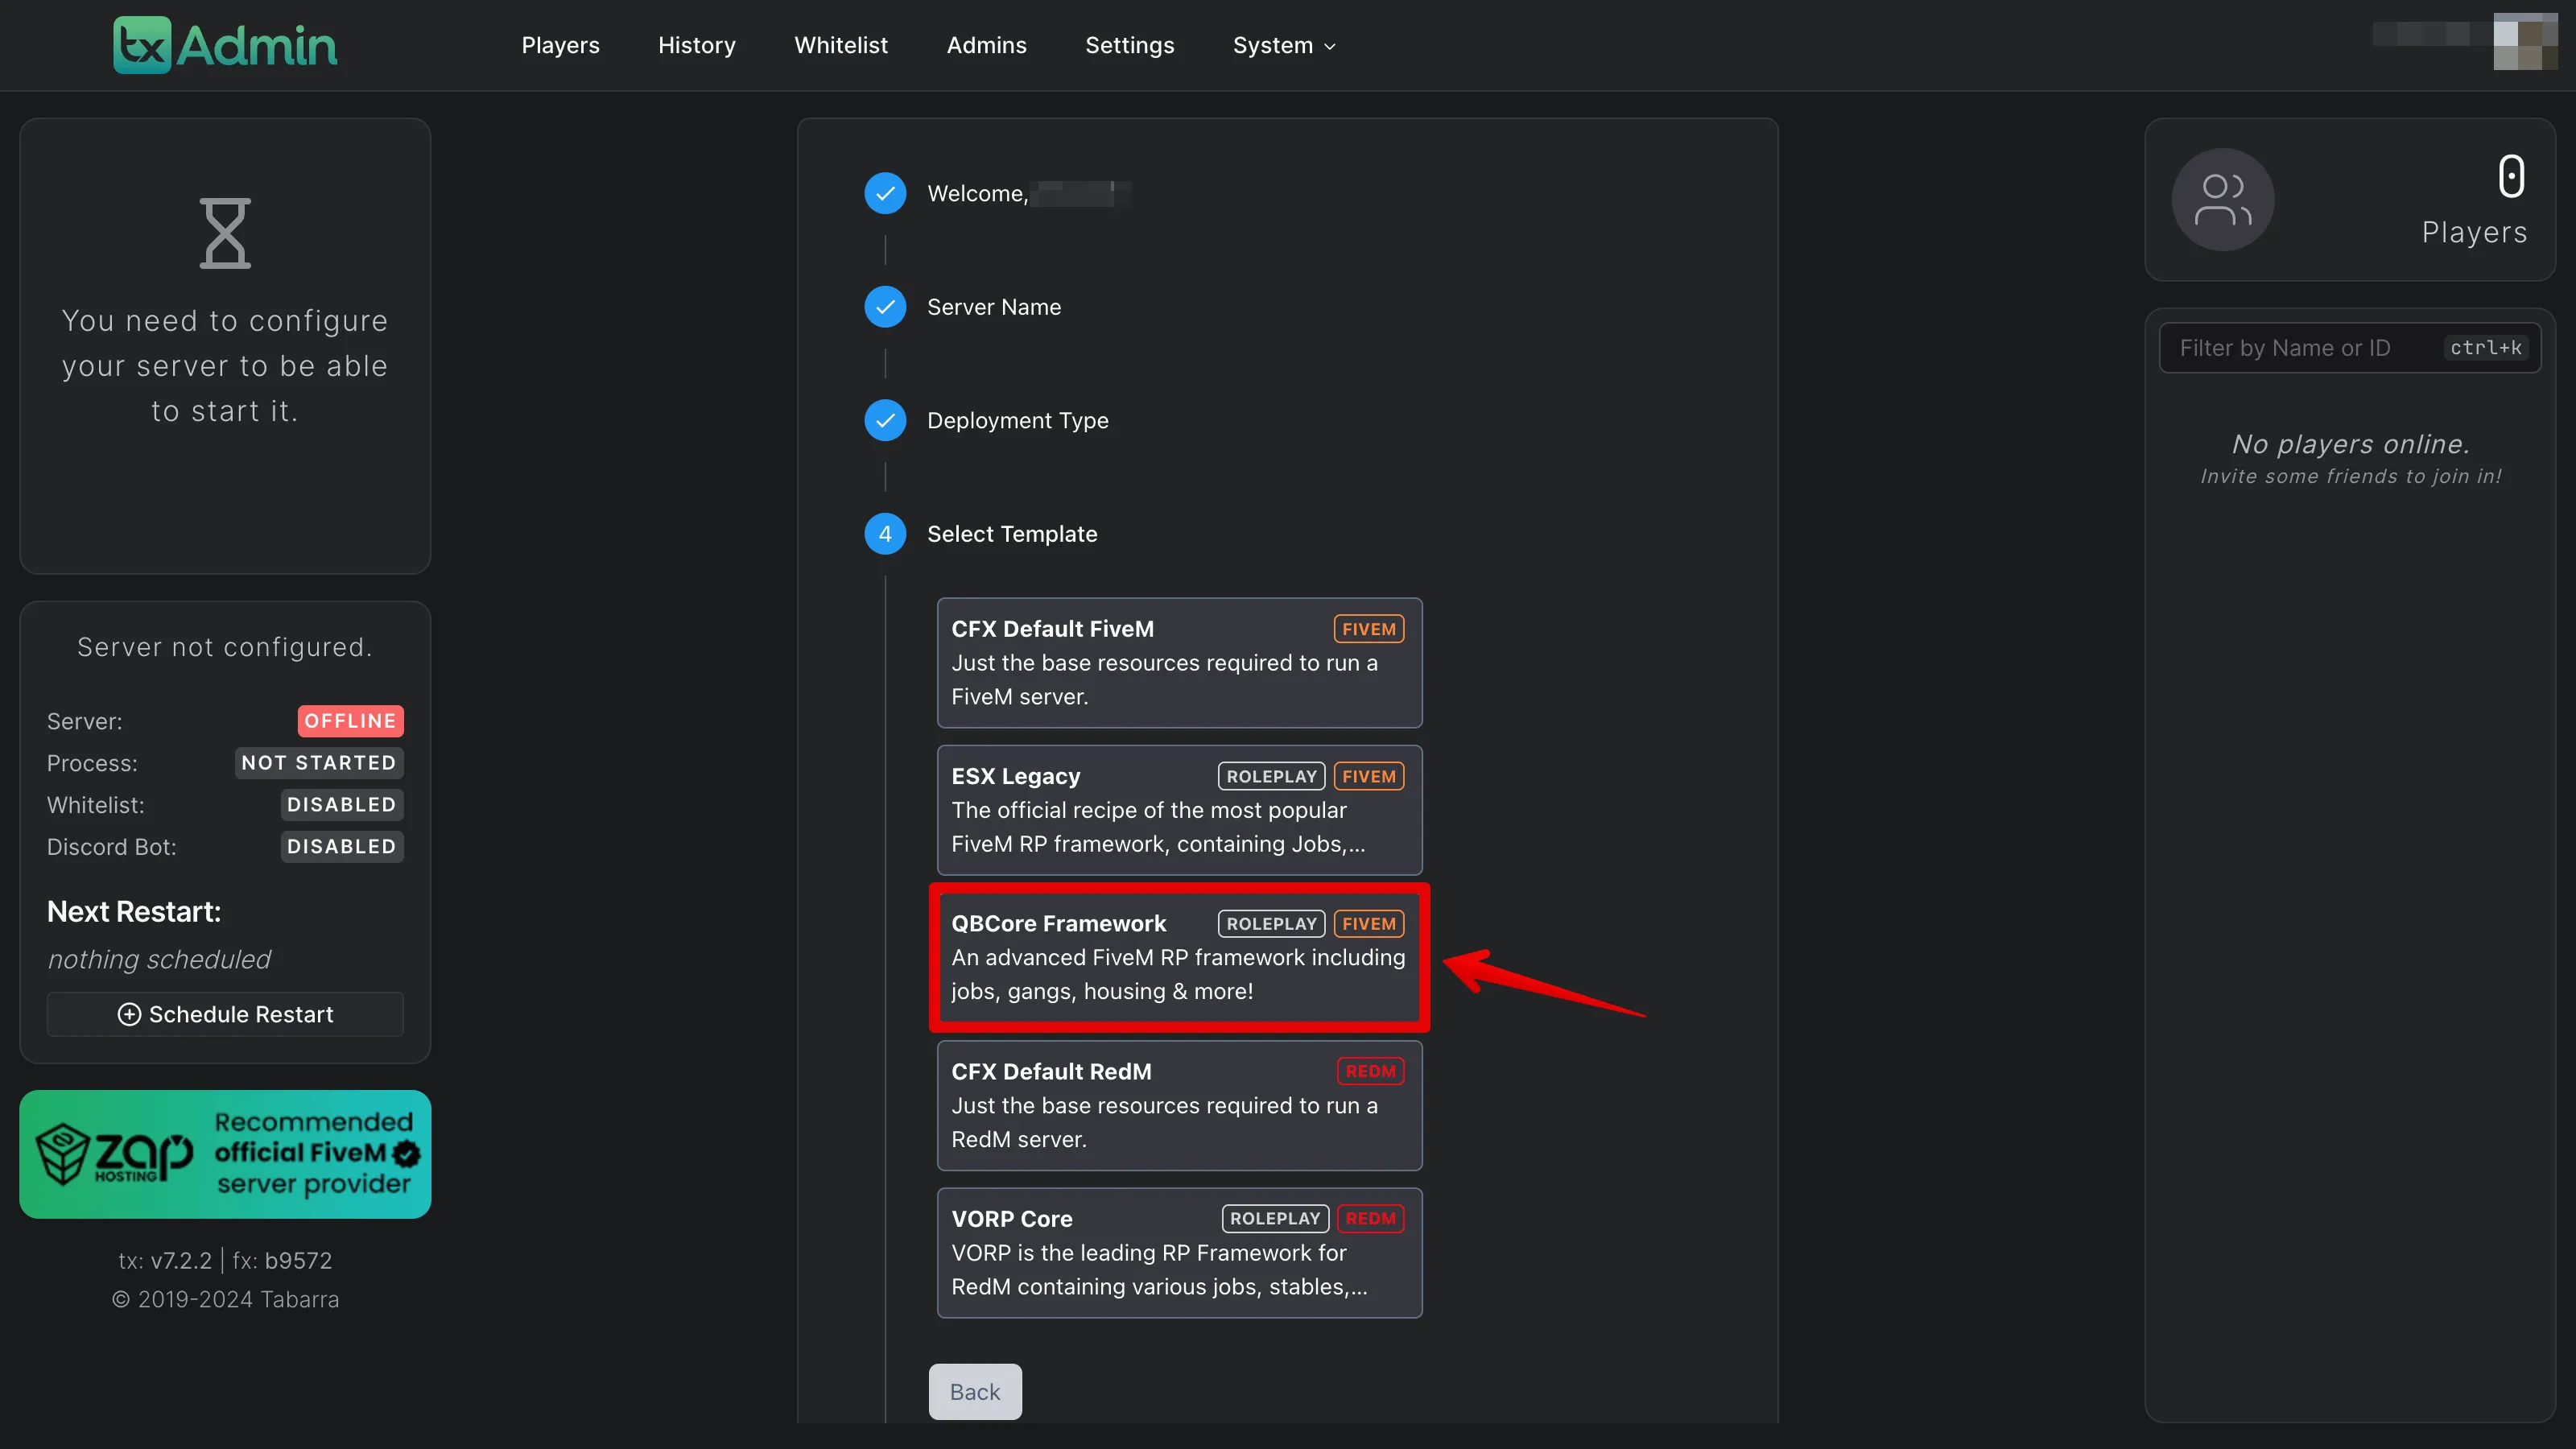The height and width of the screenshot is (1449, 2576).
Task: Select the ESX Legacy template
Action: pos(1179,809)
